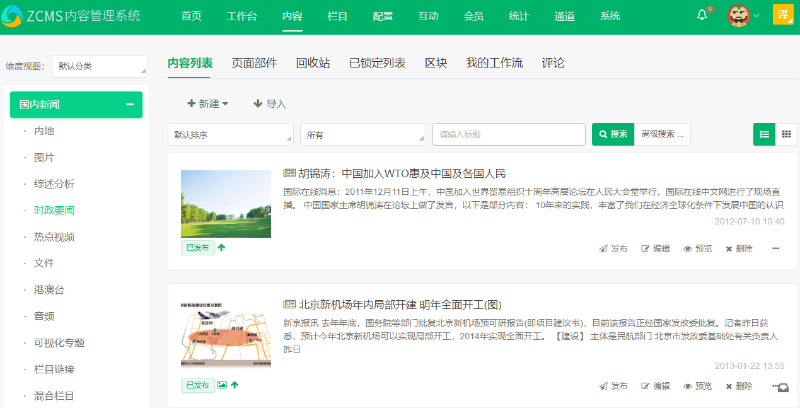
Task: Open 会员 in top navigation
Action: pyautogui.click(x=473, y=16)
